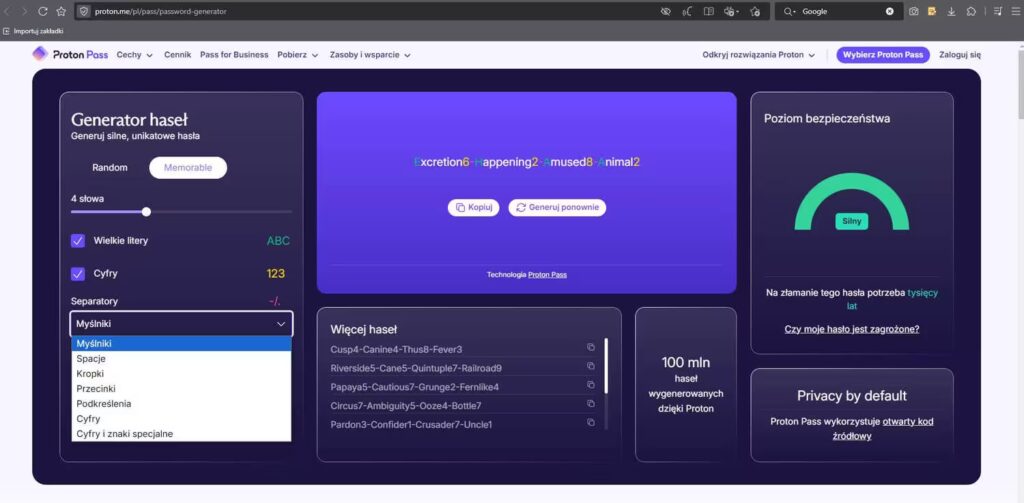Click the Cusp4-Canine4-Thus8-Fever3 password text

tap(396, 349)
